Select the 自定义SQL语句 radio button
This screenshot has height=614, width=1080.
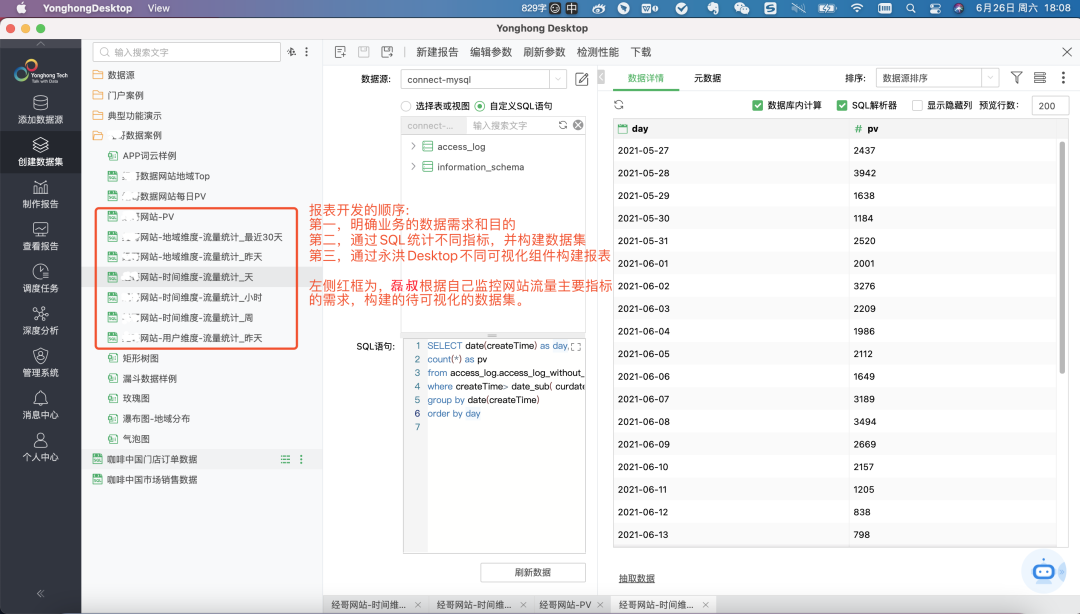(479, 106)
